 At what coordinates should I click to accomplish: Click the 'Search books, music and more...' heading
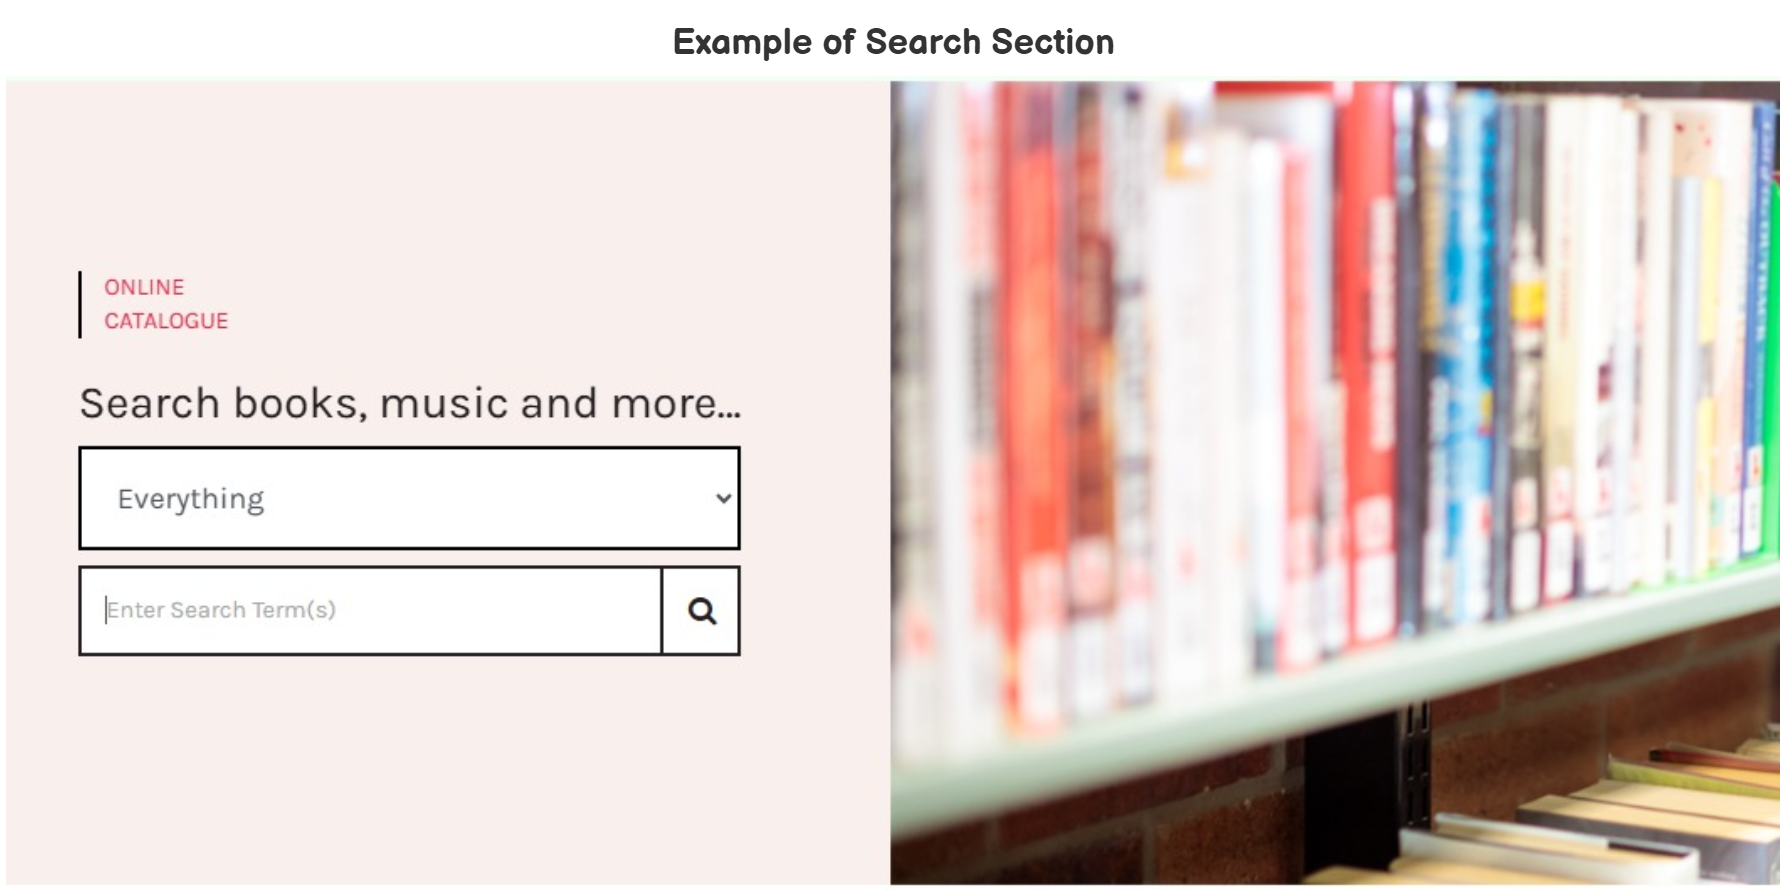tap(410, 403)
